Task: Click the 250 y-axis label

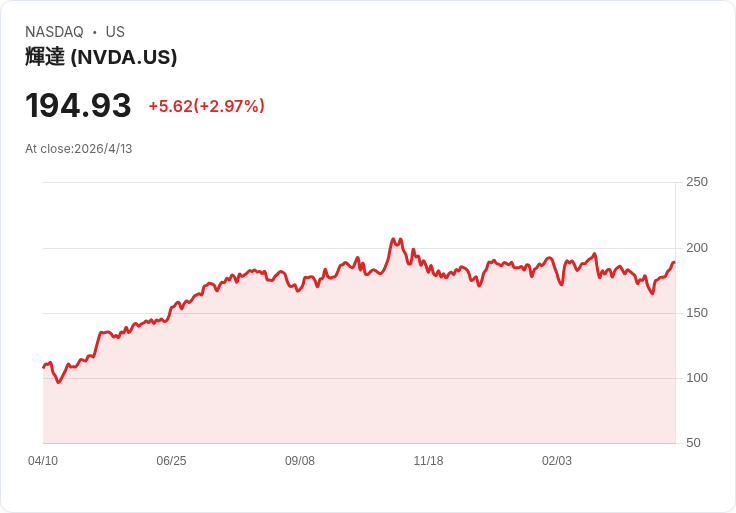Action: [x=696, y=182]
